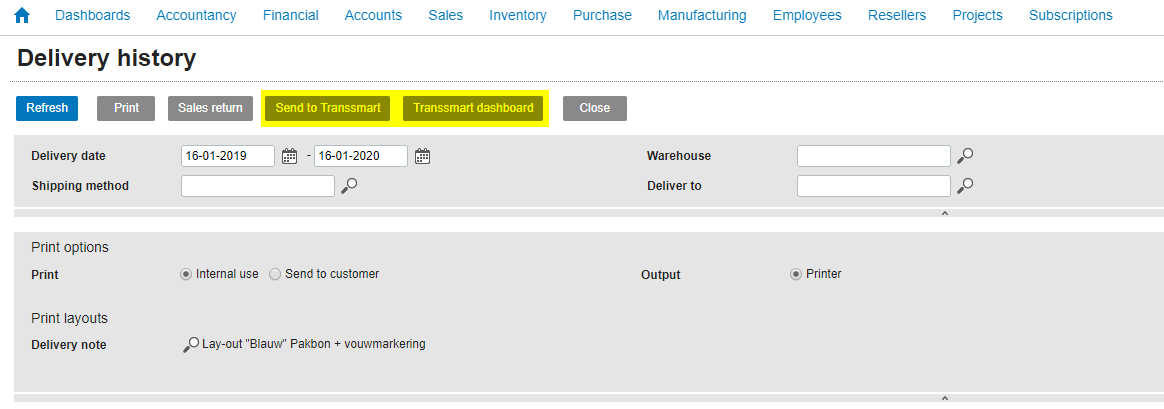Click the Sales return button
The height and width of the screenshot is (409, 1164).
(210, 108)
